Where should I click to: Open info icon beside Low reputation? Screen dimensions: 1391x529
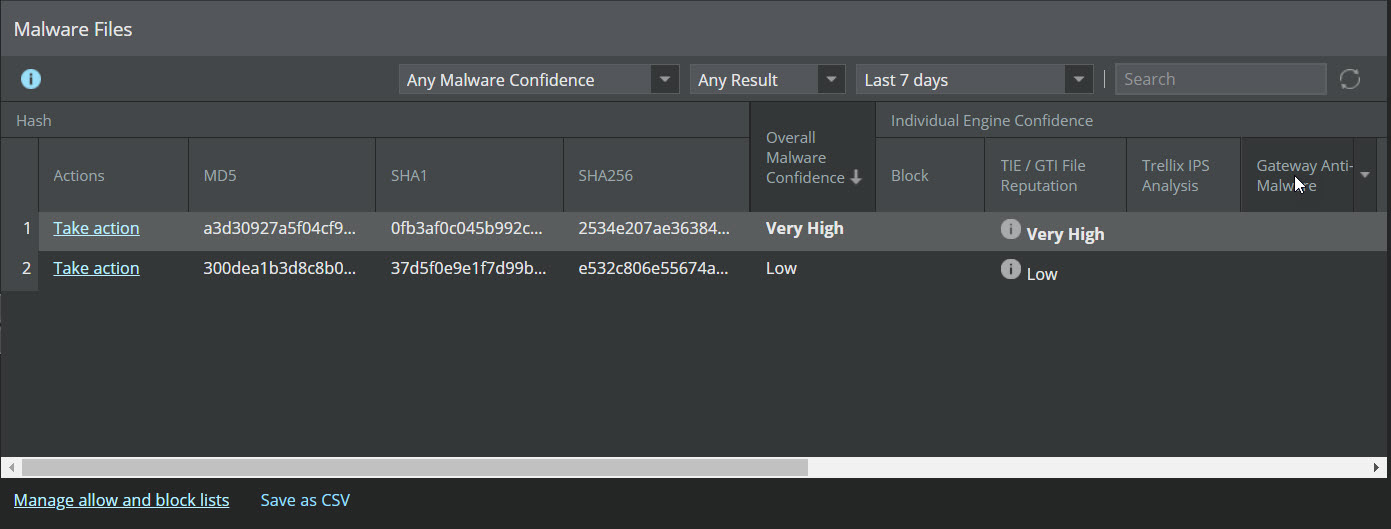point(1010,270)
